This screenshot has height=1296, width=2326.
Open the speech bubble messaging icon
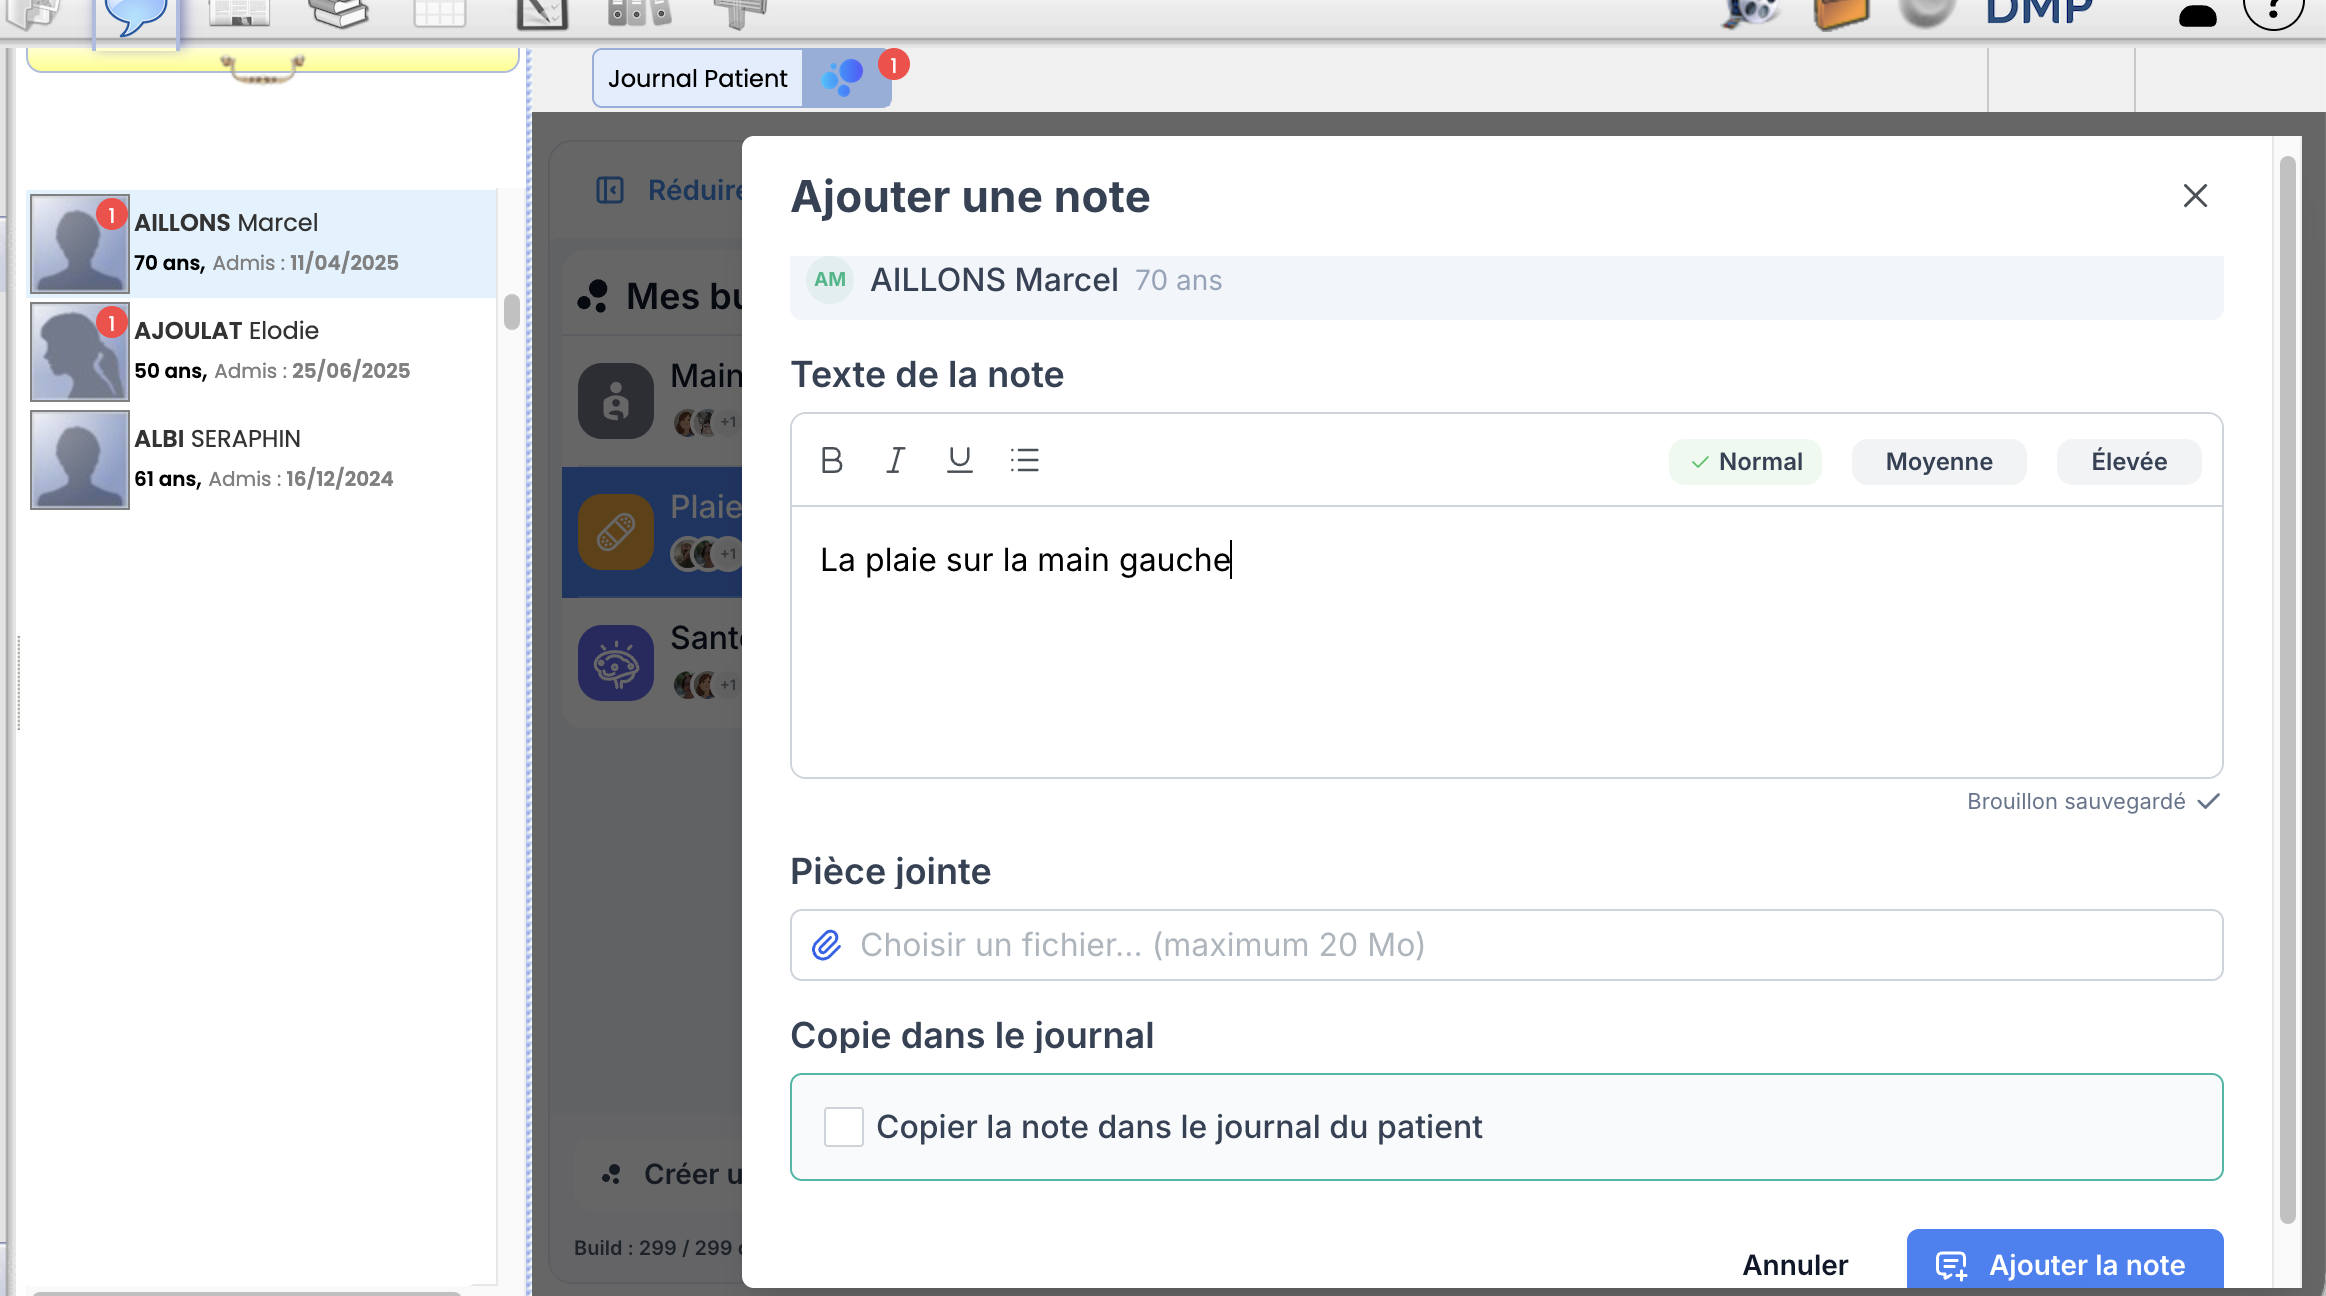(x=135, y=15)
